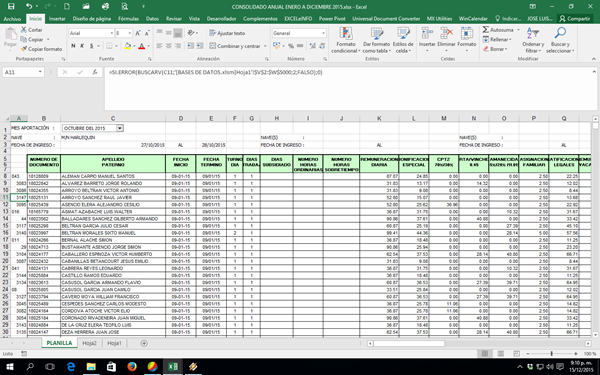This screenshot has width=600, height=375.
Task: Align text left in Alineación group
Action: point(160,46)
